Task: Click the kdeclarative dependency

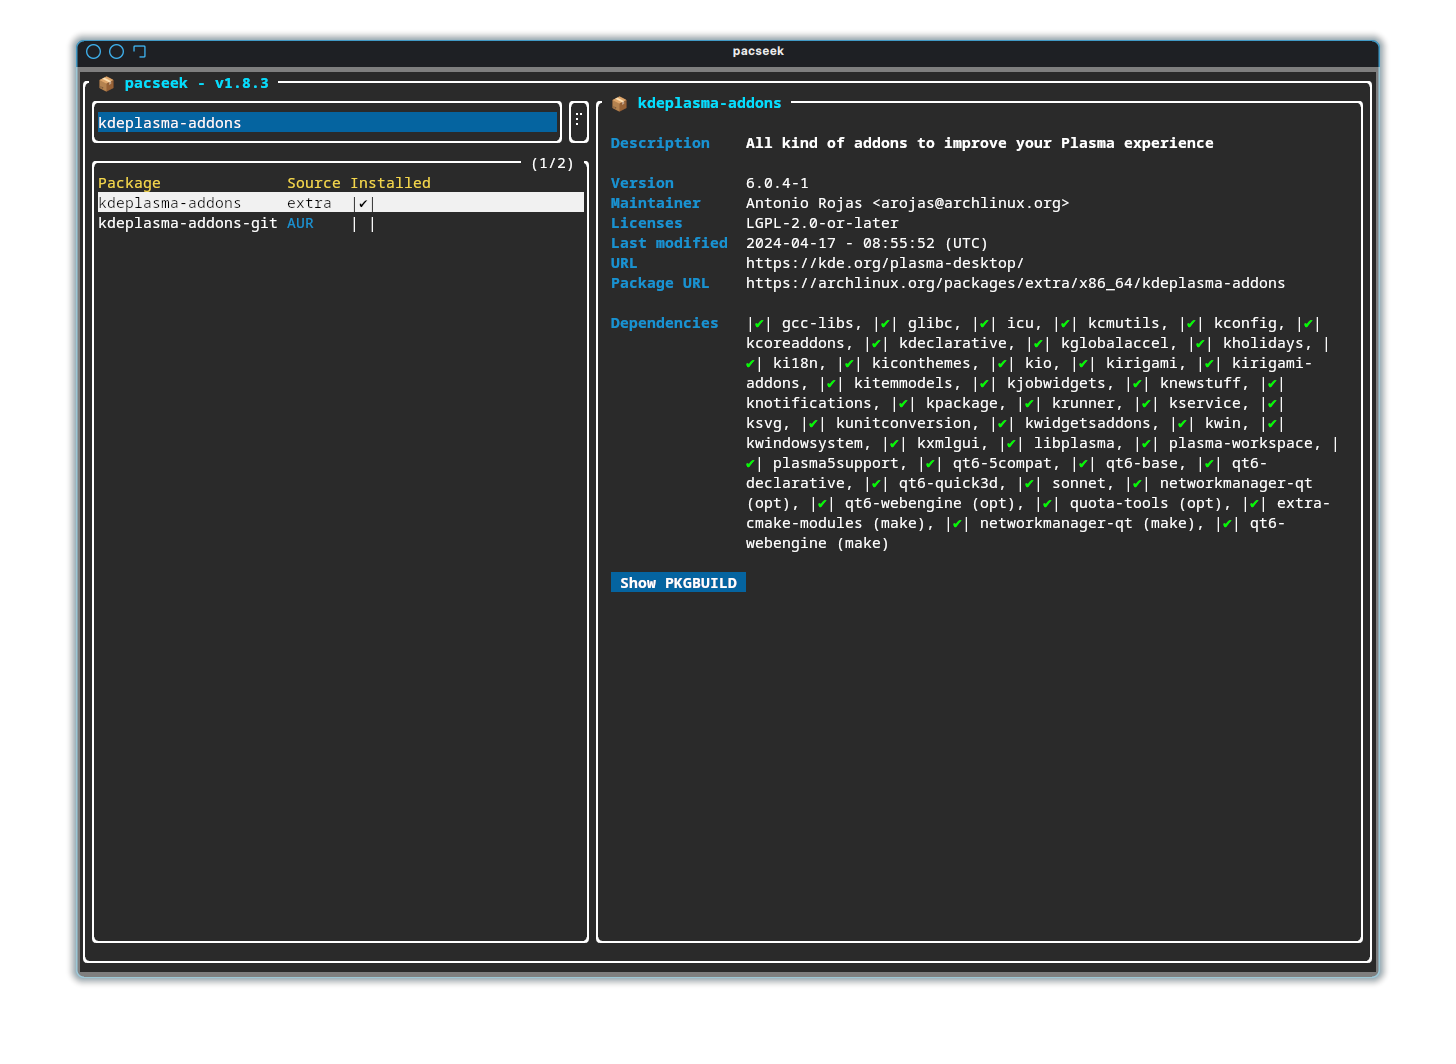Action: pos(953,343)
